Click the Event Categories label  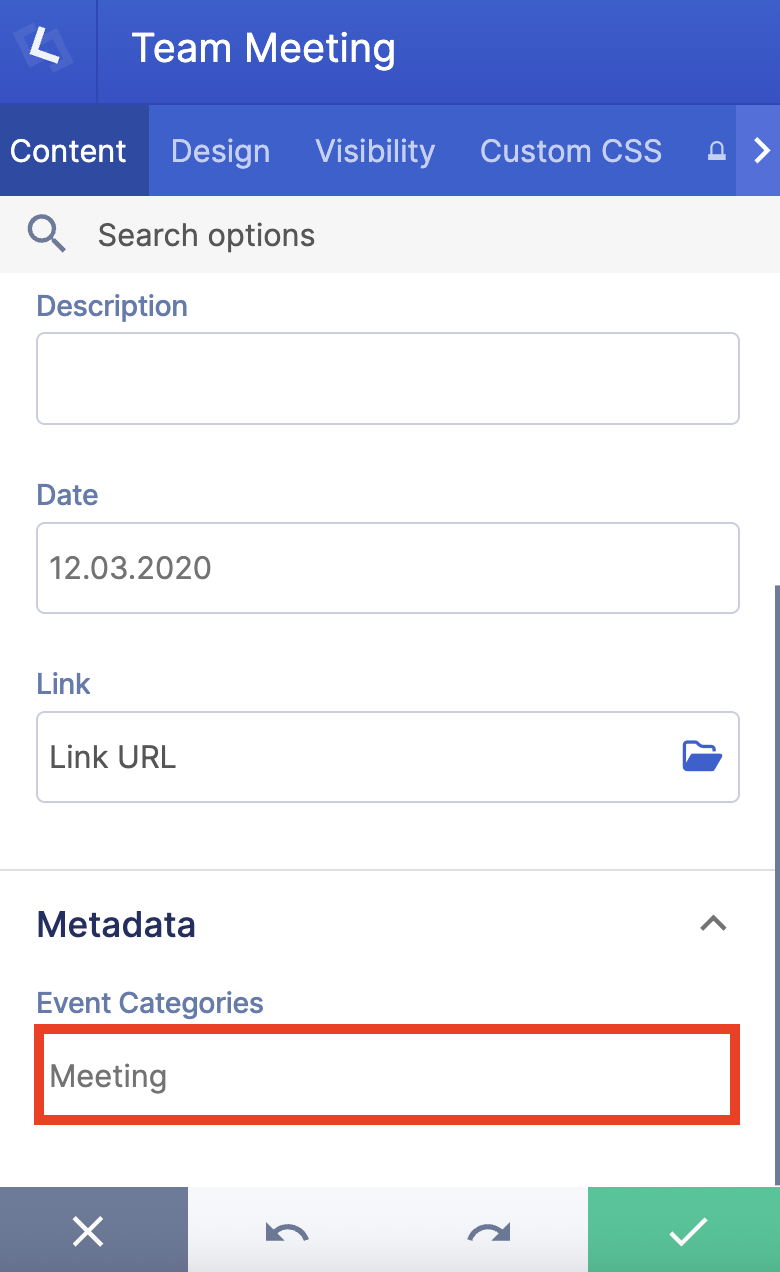149,1003
